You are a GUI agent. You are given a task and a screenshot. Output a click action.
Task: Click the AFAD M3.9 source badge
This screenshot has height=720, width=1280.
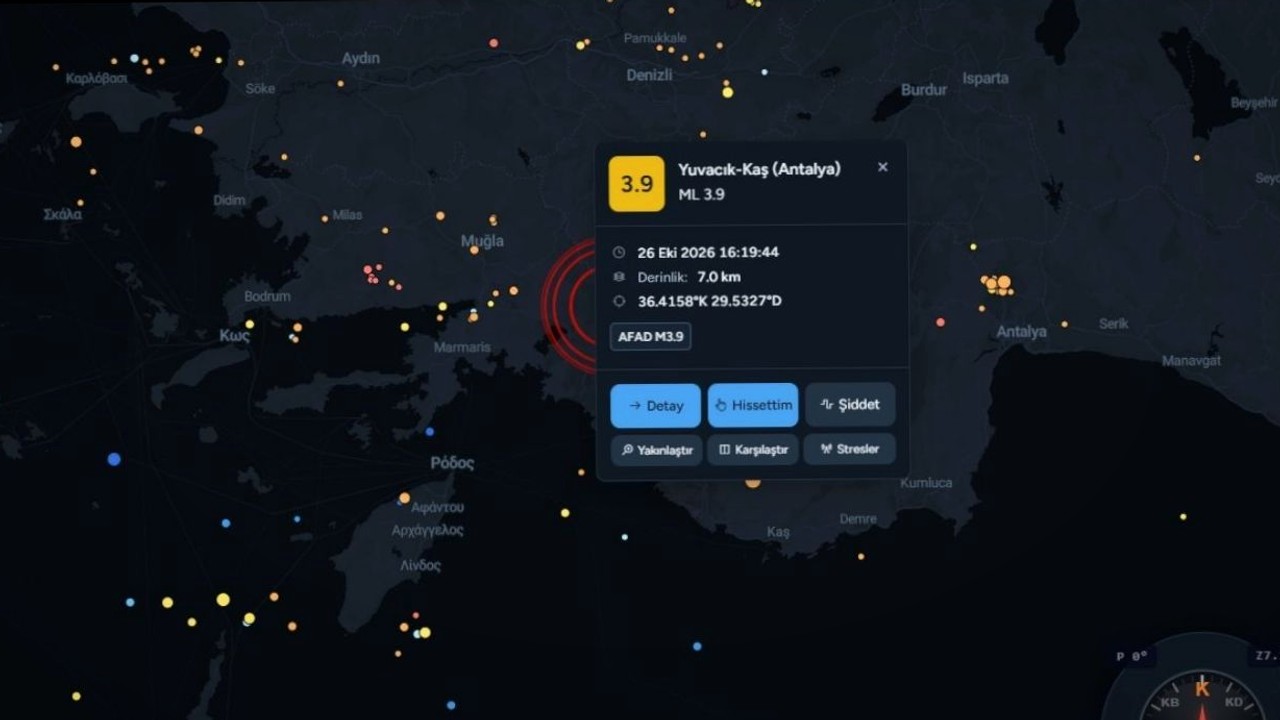click(x=650, y=337)
